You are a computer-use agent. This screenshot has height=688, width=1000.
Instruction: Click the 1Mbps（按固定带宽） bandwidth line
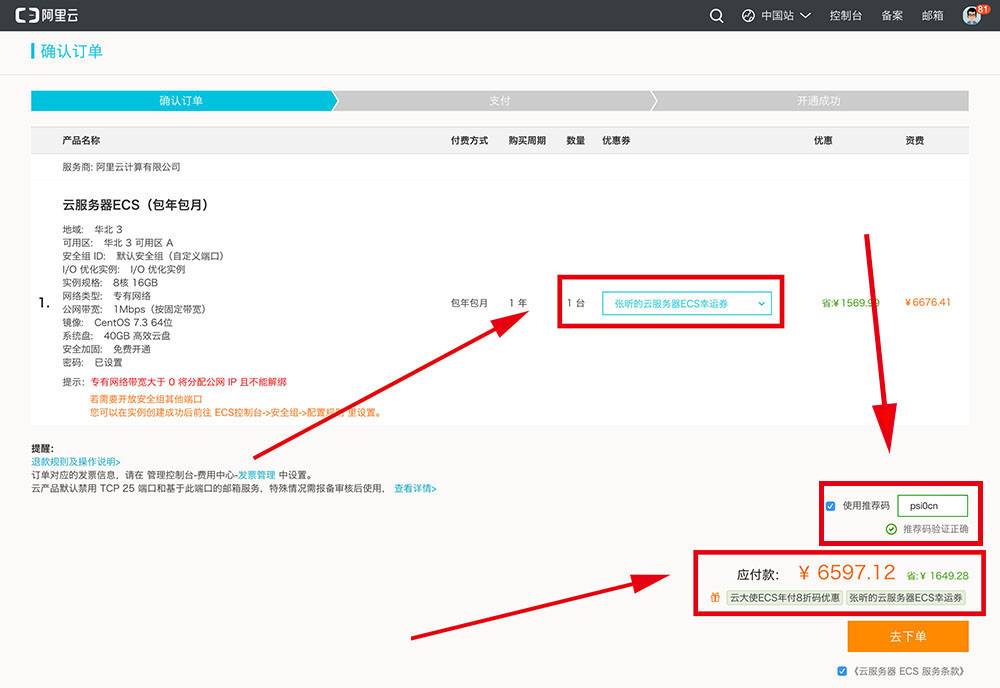(134, 309)
